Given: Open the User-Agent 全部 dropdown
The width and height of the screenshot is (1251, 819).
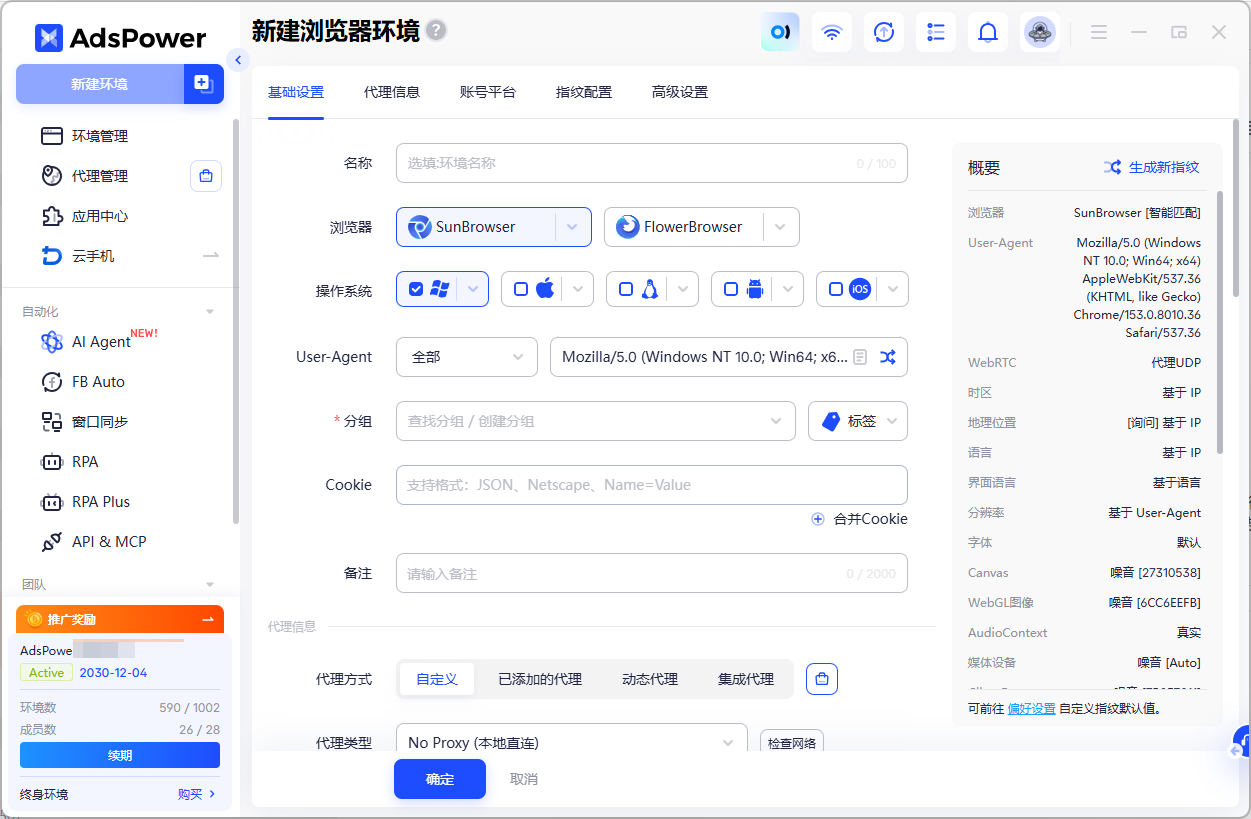Looking at the screenshot, I should point(467,357).
